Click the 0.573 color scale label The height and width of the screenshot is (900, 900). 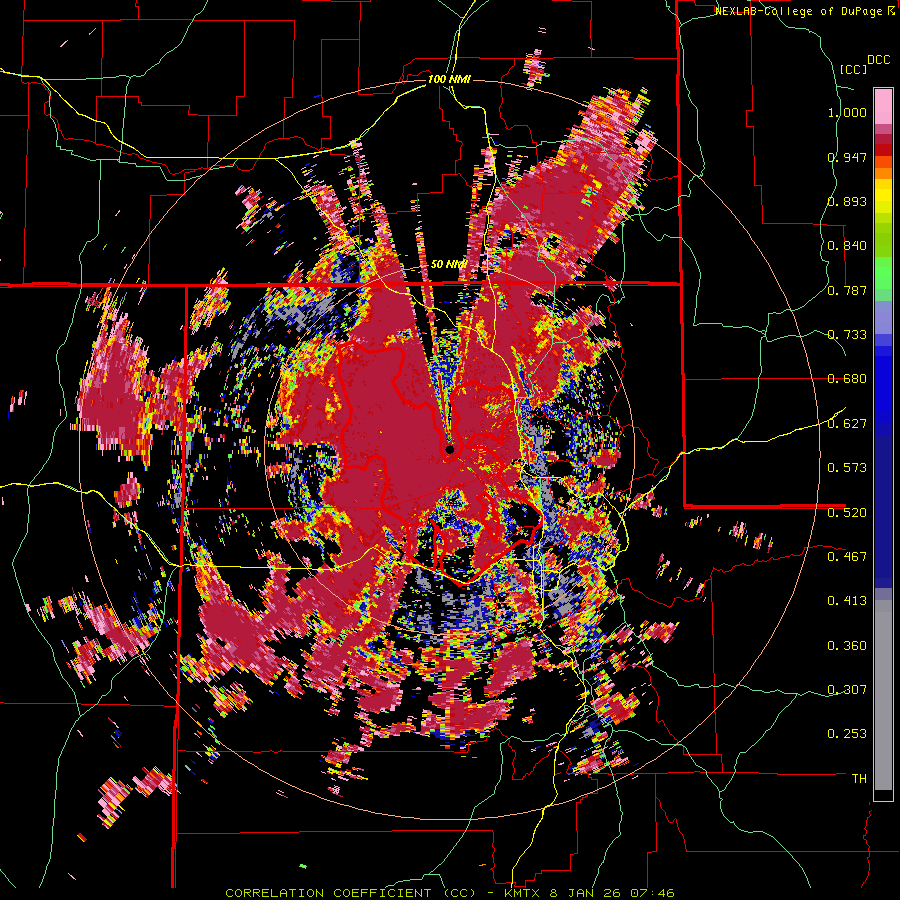(x=847, y=468)
